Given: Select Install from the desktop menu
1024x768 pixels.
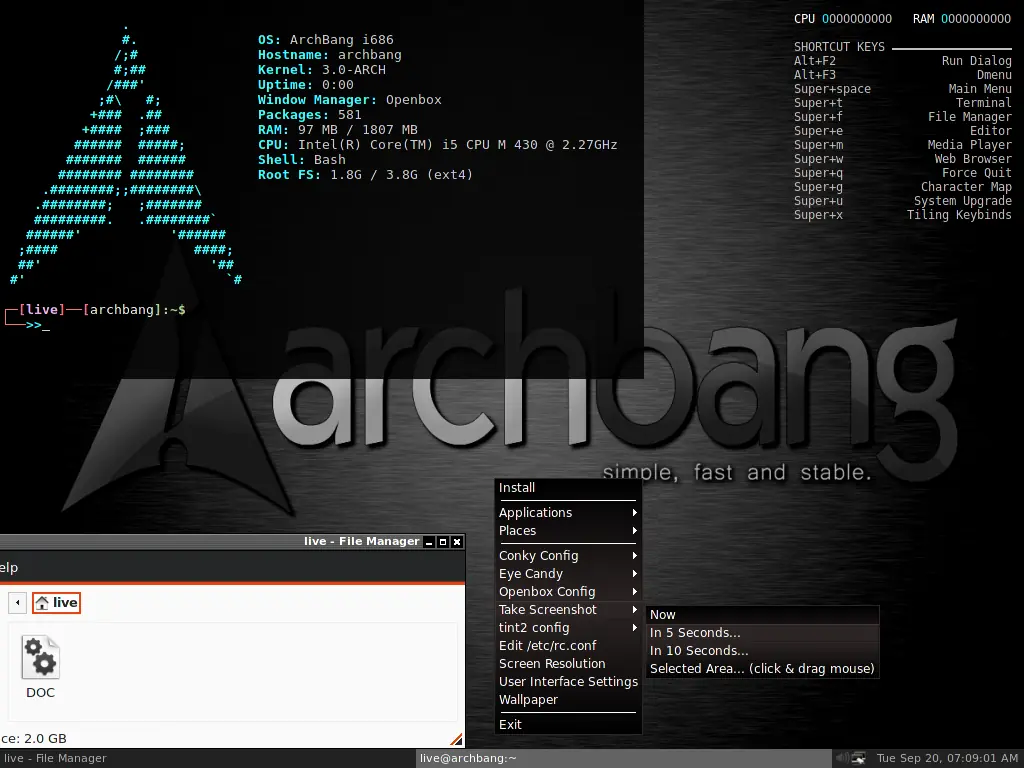Looking at the screenshot, I should click(x=568, y=488).
